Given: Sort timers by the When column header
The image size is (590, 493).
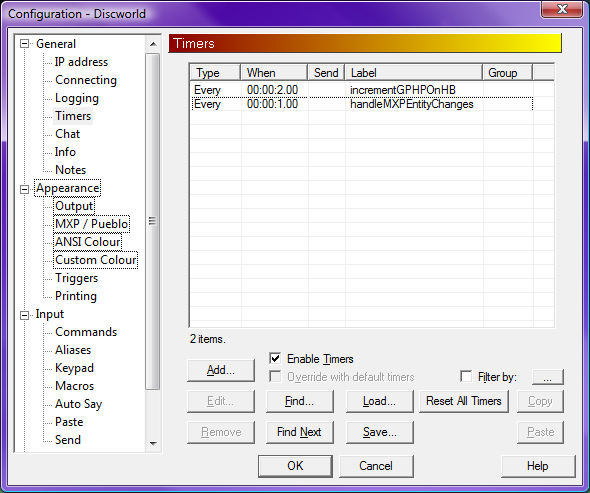Looking at the screenshot, I should tap(274, 73).
